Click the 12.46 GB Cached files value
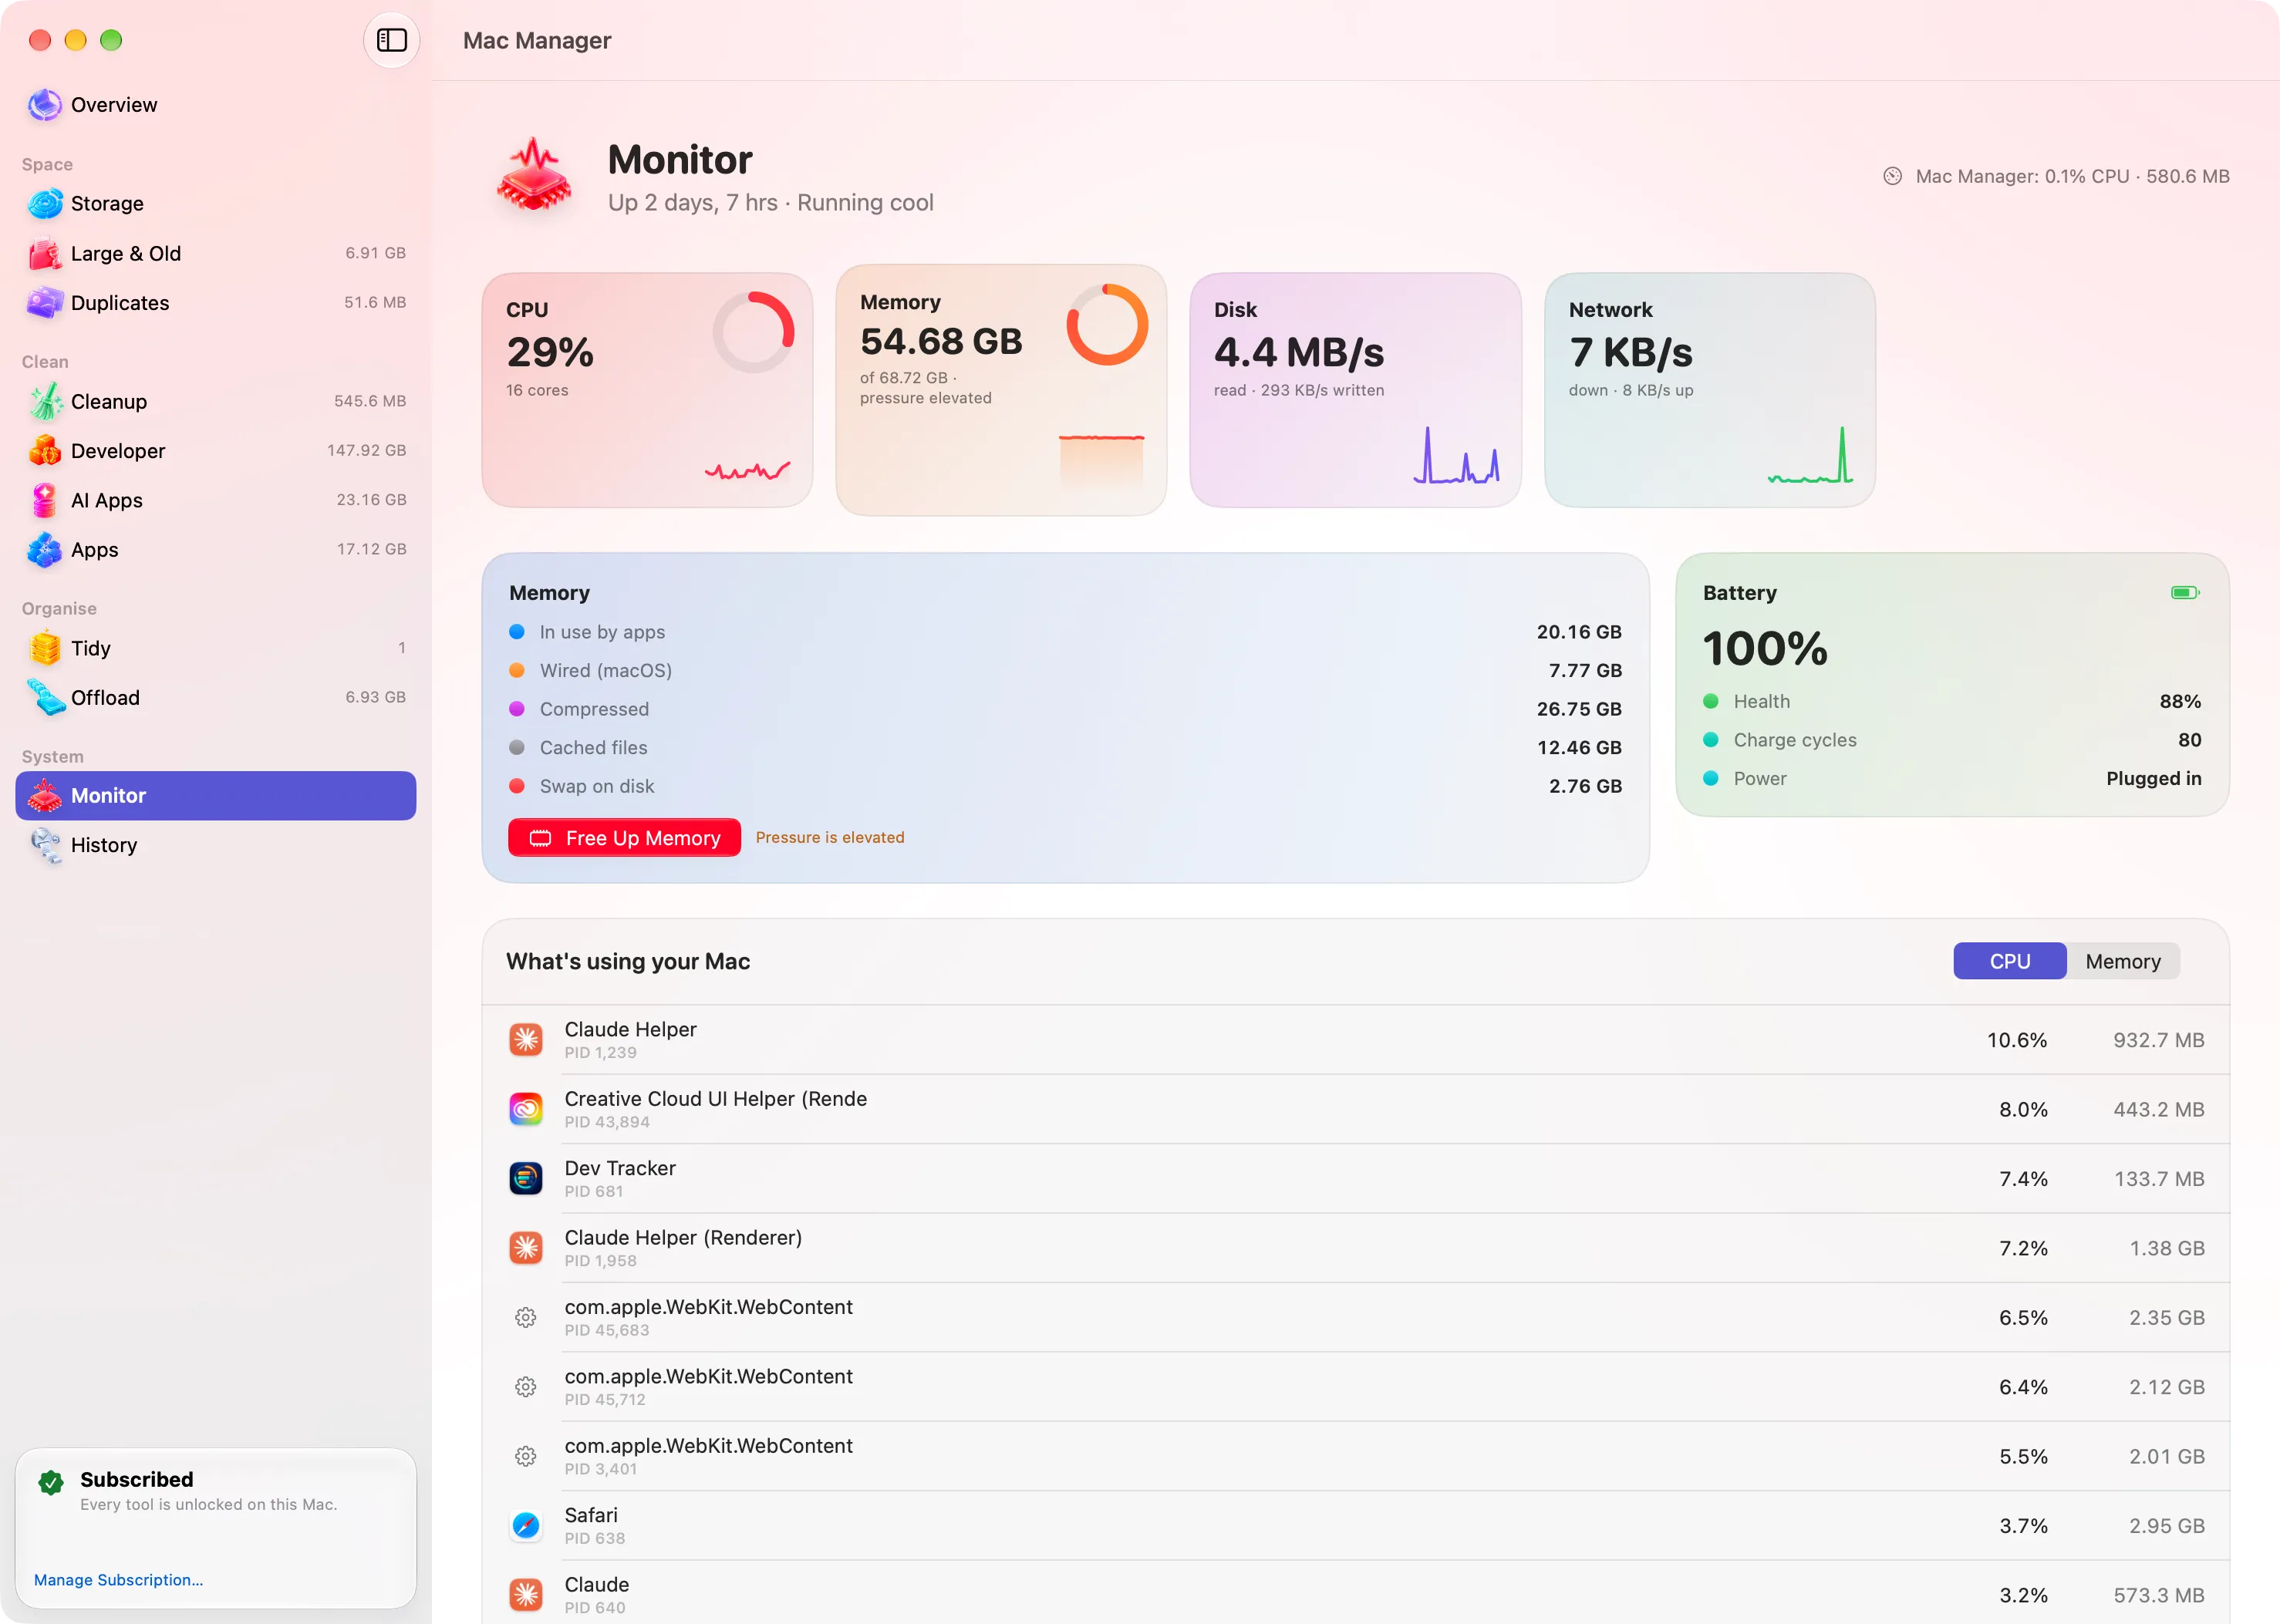Image resolution: width=2280 pixels, height=1624 pixels. pos(1579,748)
